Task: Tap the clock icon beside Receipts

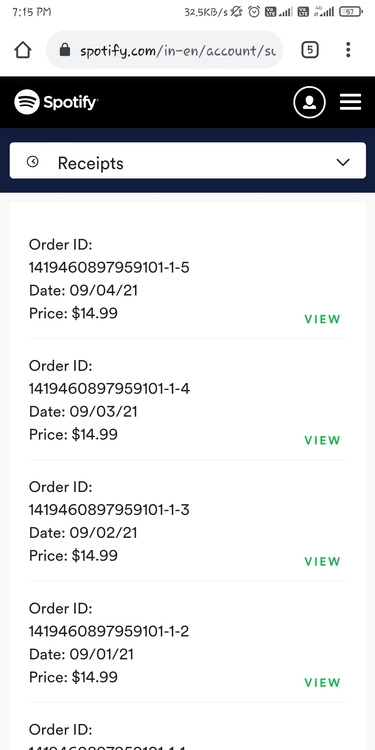Action: pyautogui.click(x=33, y=162)
